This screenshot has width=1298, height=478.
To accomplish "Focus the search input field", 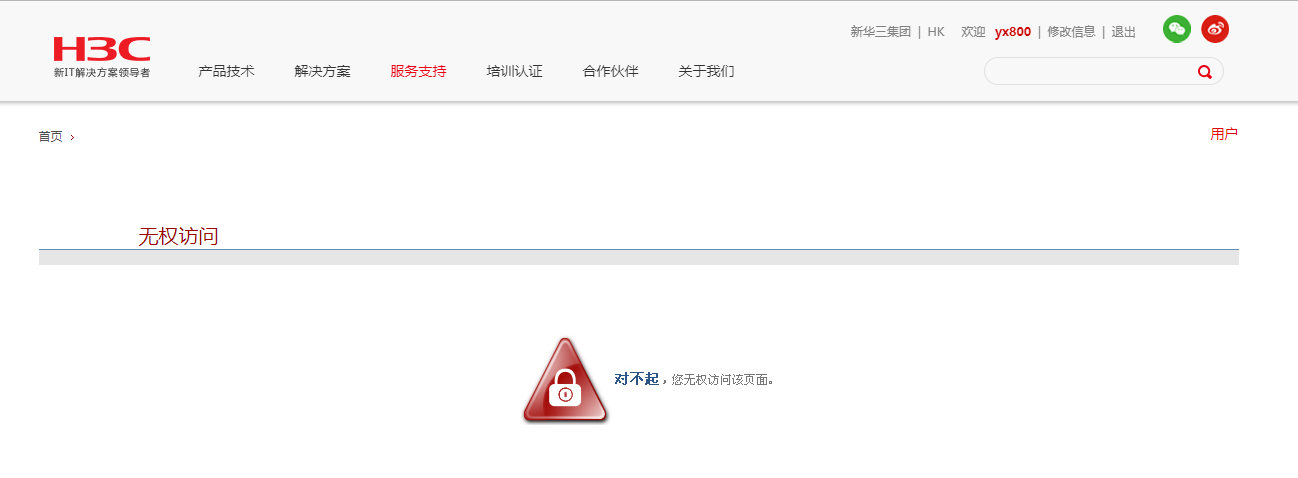I will pyautogui.click(x=1090, y=71).
